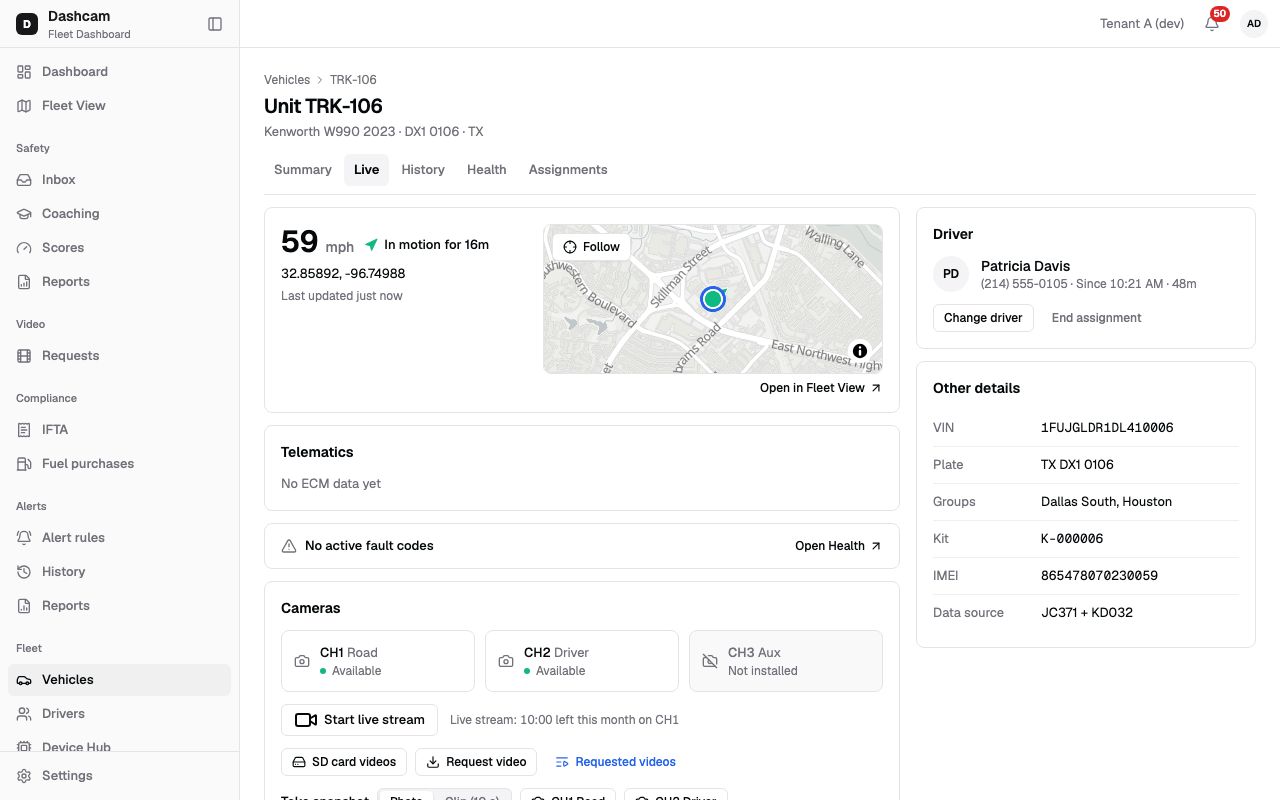1280x800 pixels.
Task: Click the Vehicles breadcrumb link
Action: (287, 80)
